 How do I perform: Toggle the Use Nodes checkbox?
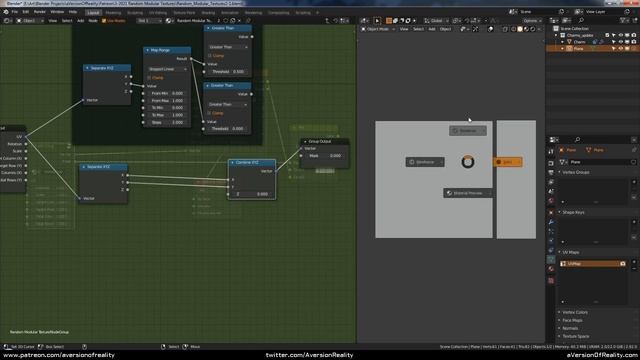click(104, 20)
